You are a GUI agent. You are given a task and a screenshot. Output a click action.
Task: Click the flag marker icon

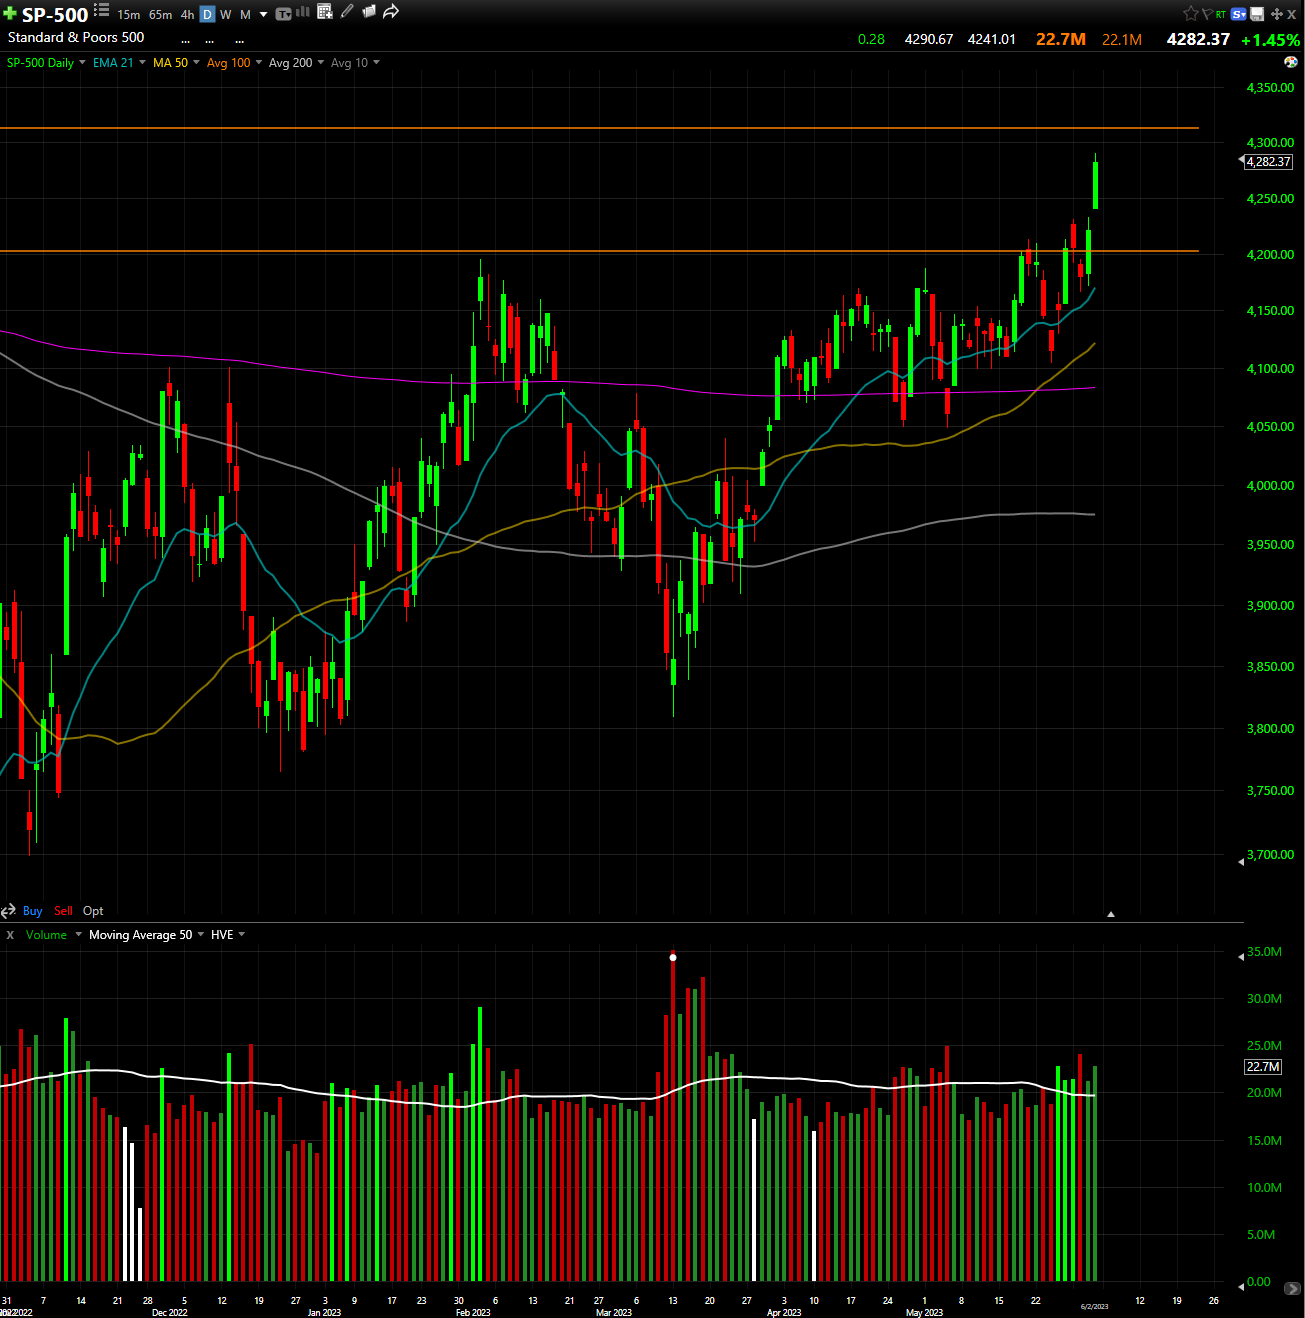[x=1207, y=14]
